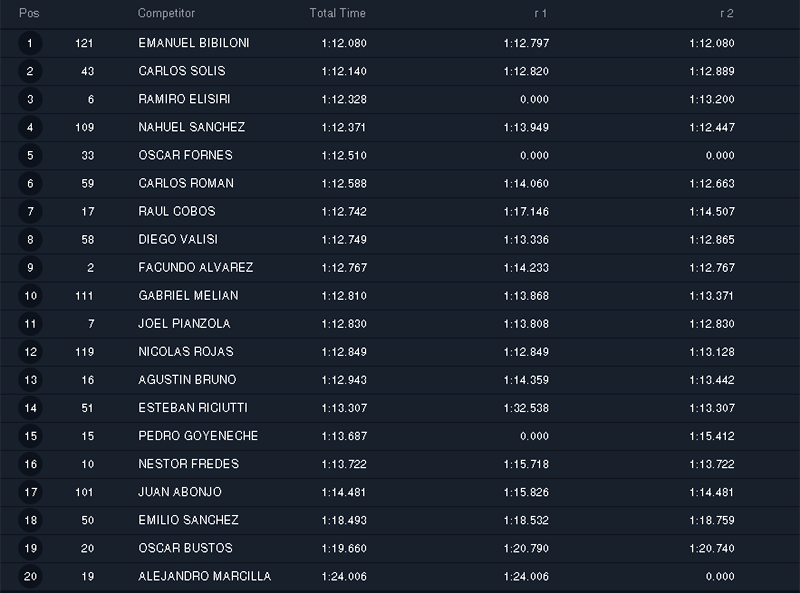Select competitor CARLOS SOLIS
This screenshot has height=593, width=800.
(182, 71)
